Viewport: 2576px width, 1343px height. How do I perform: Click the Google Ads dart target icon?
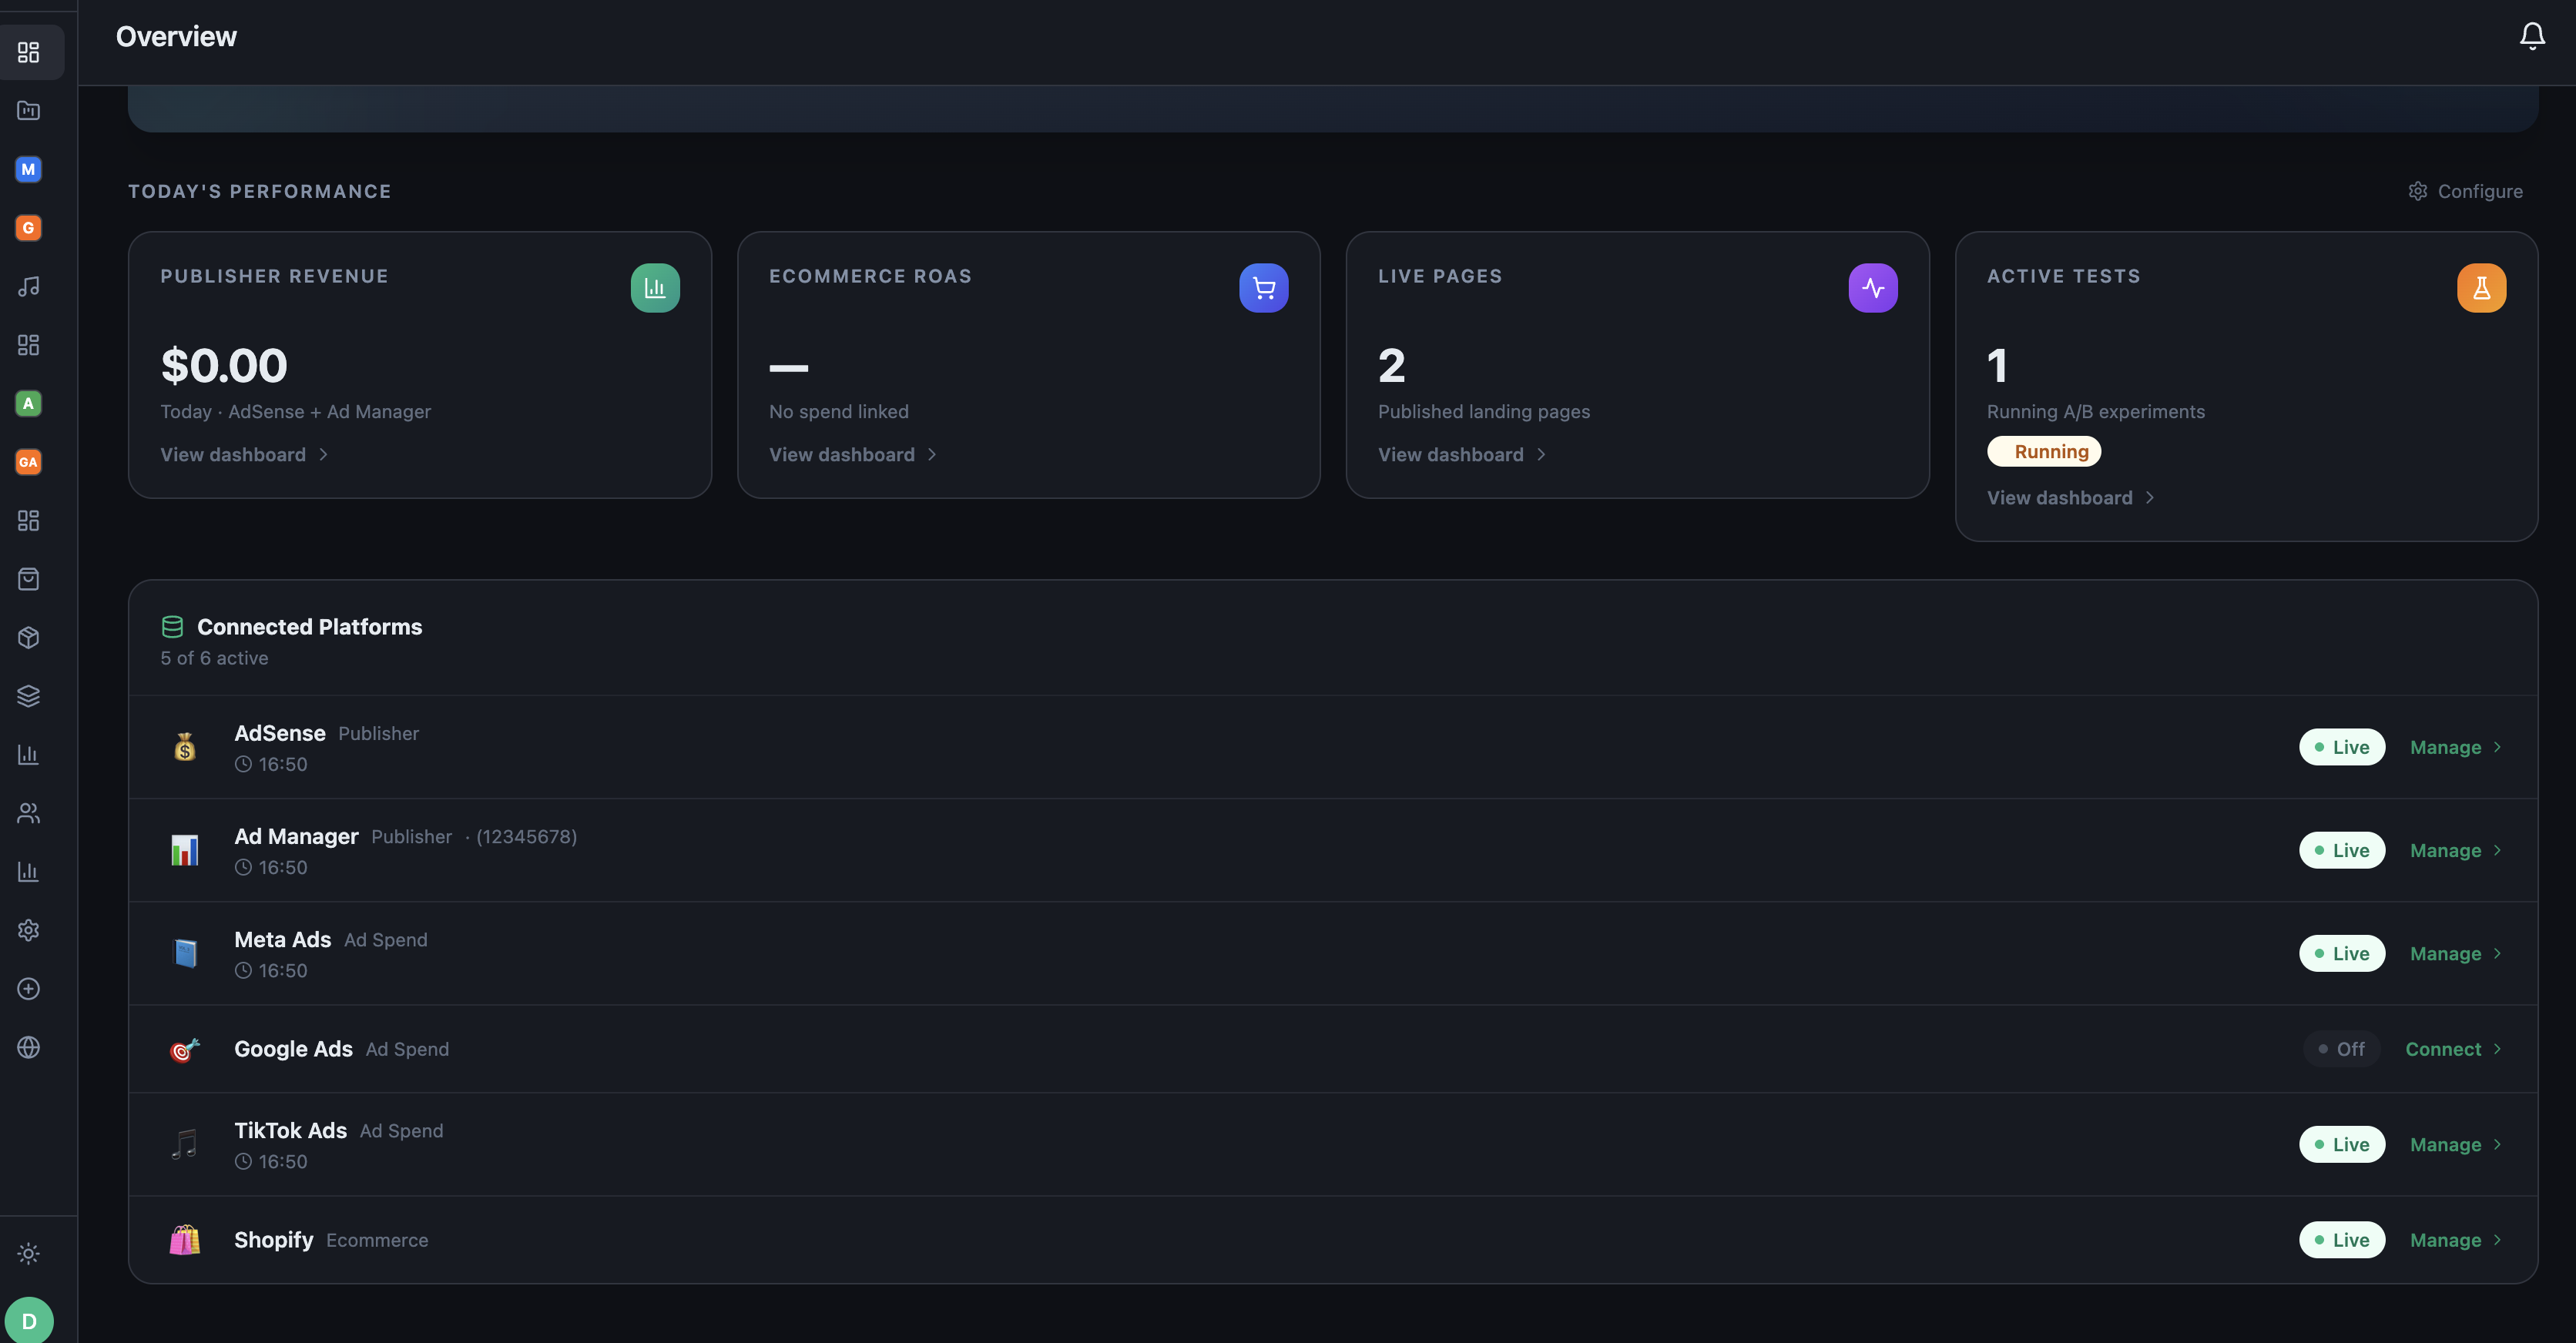185,1049
